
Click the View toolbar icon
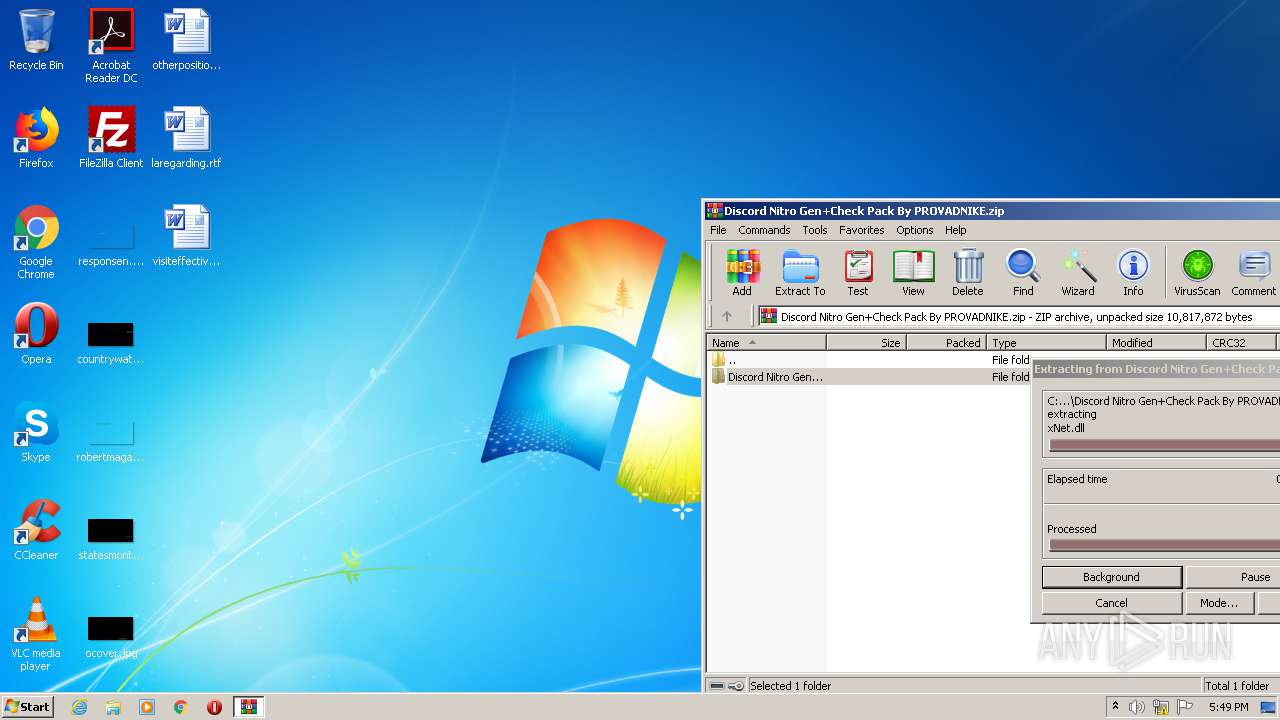point(913,273)
